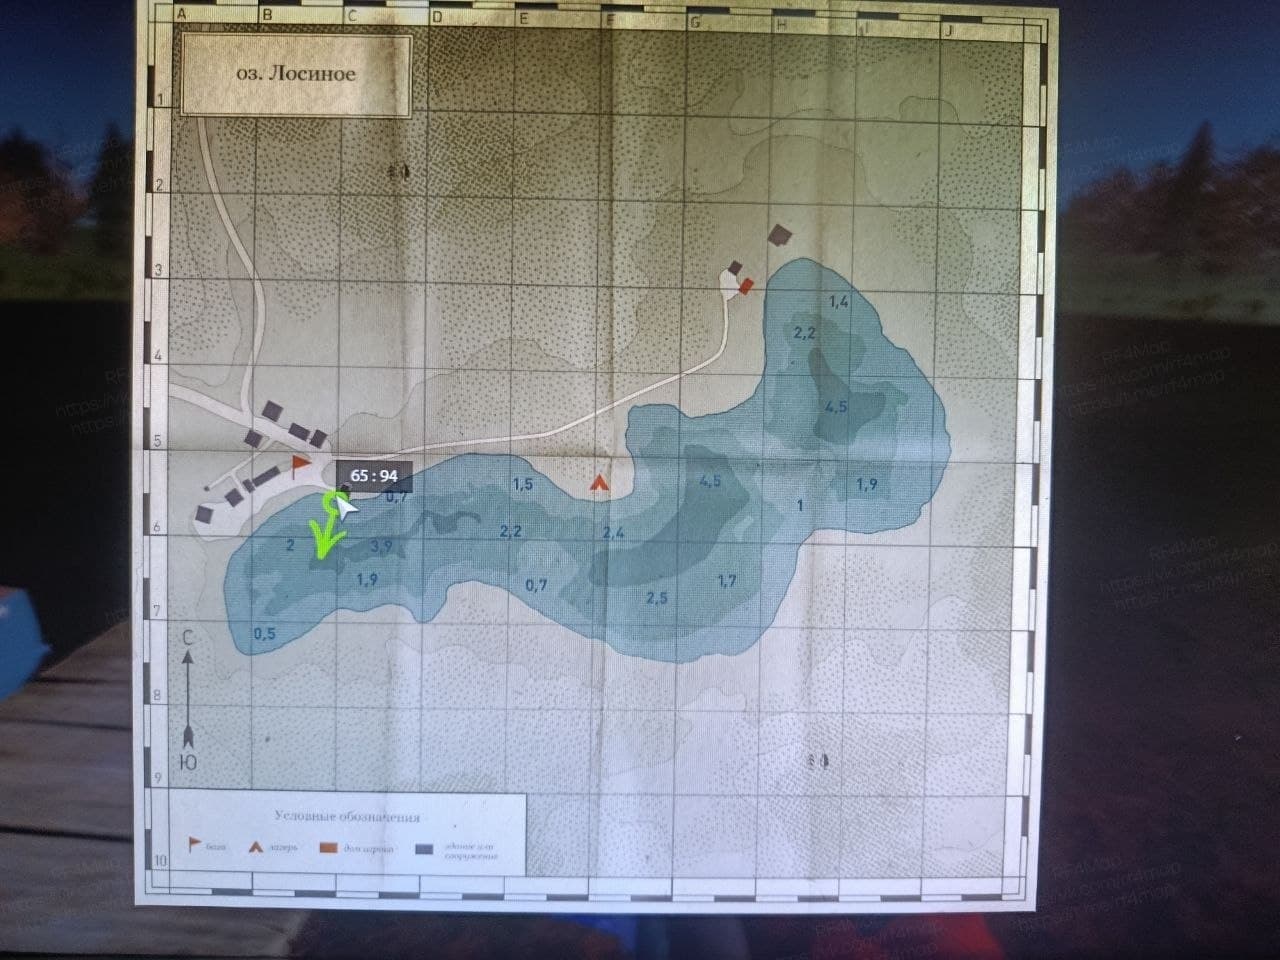Click the 1,5 depth label
Image resolution: width=1280 pixels, height=960 pixels.
(x=522, y=484)
